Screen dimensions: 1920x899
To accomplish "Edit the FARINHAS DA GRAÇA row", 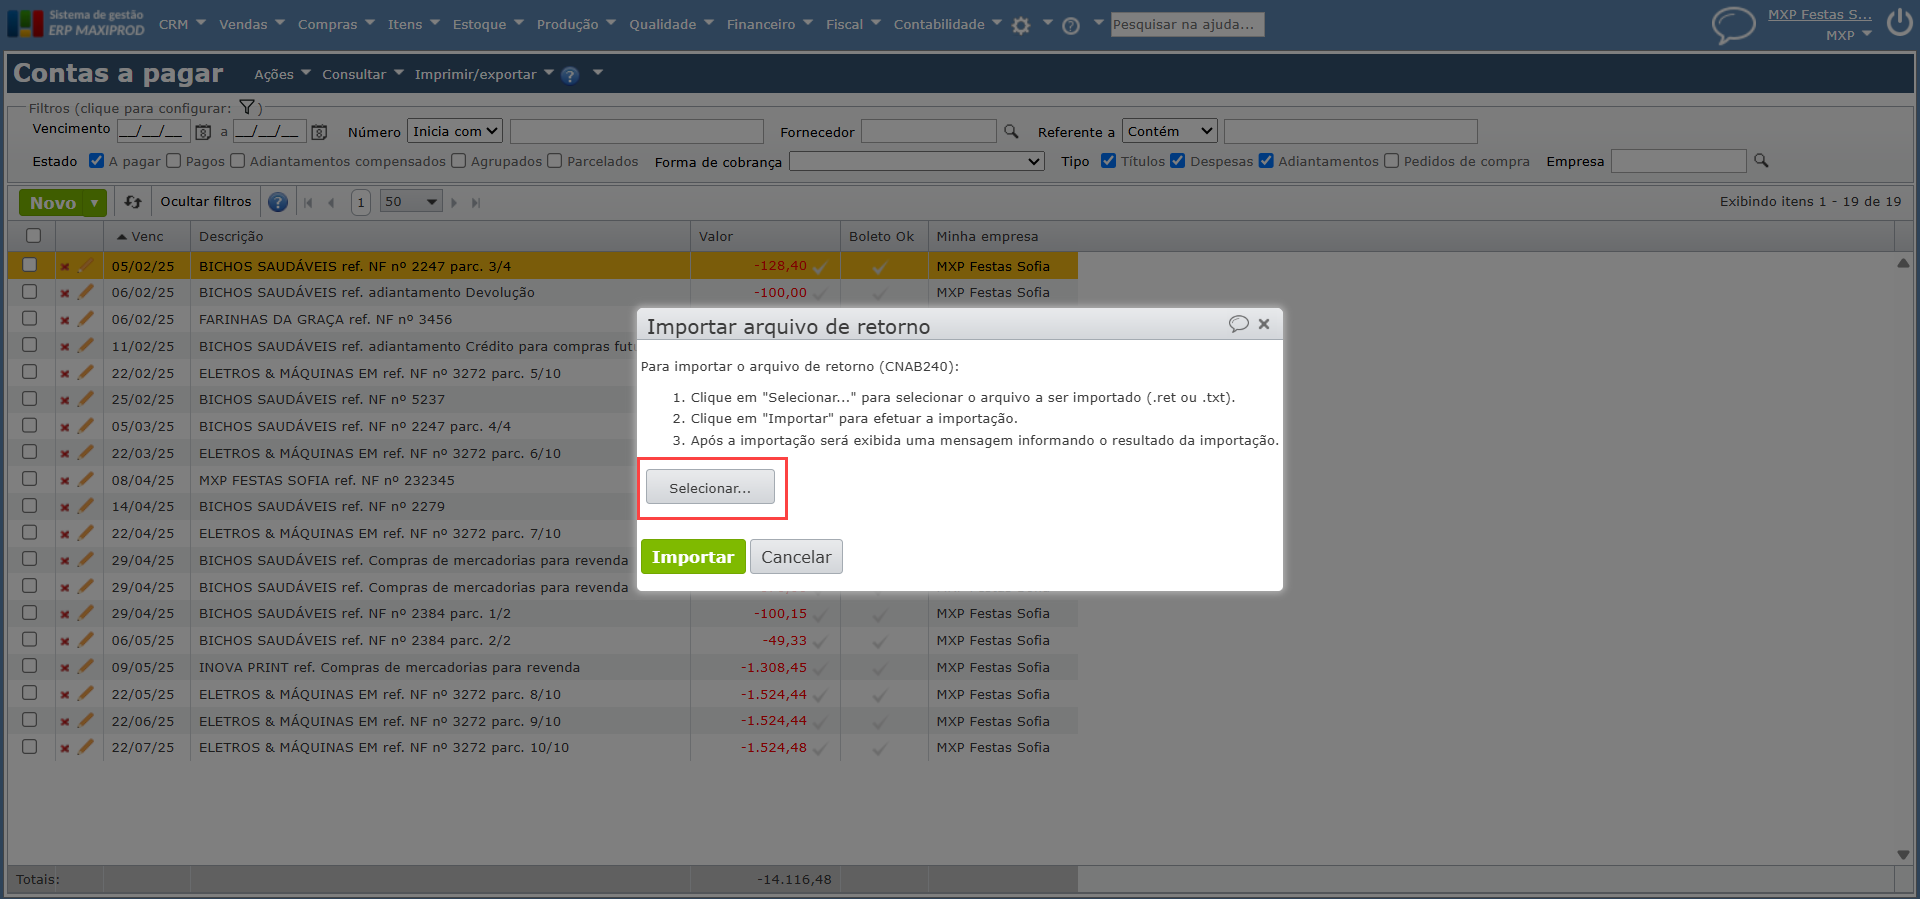I will [x=86, y=319].
